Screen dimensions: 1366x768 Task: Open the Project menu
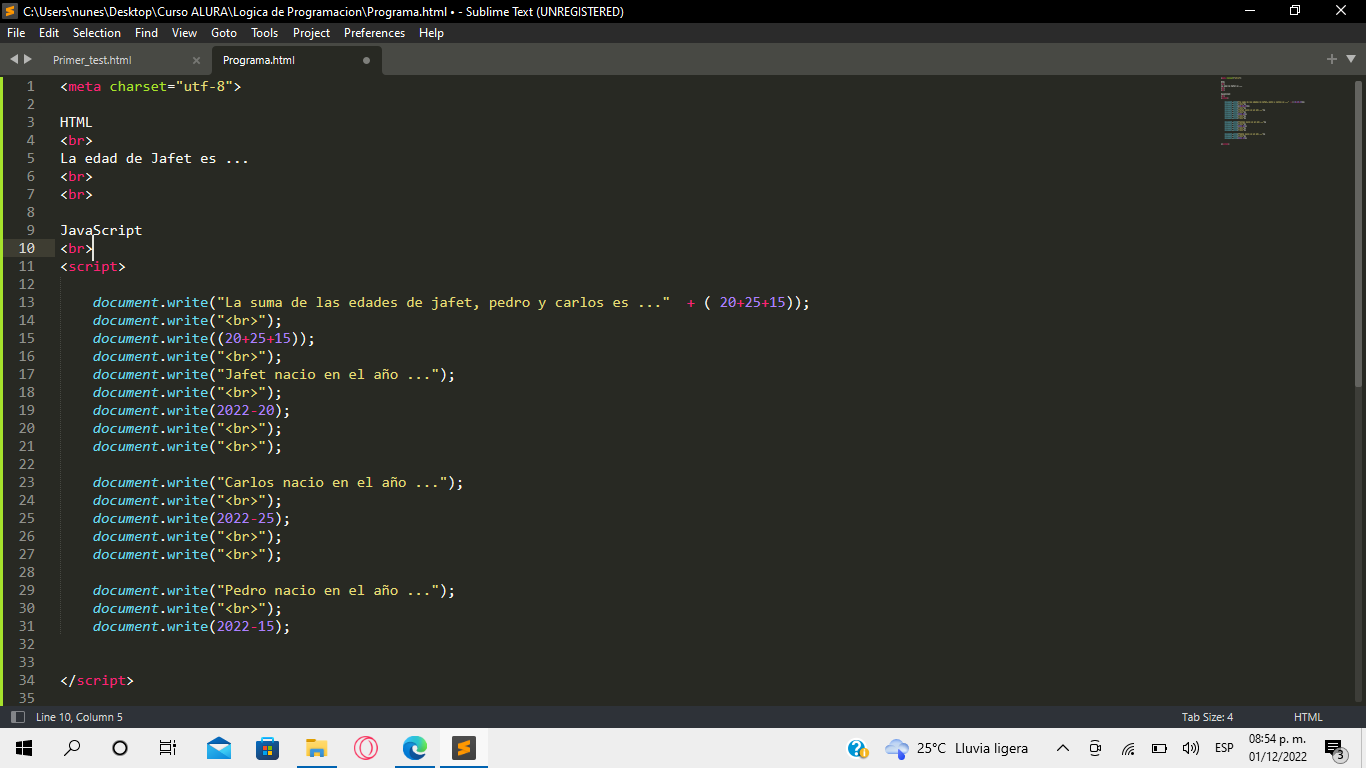click(x=312, y=33)
